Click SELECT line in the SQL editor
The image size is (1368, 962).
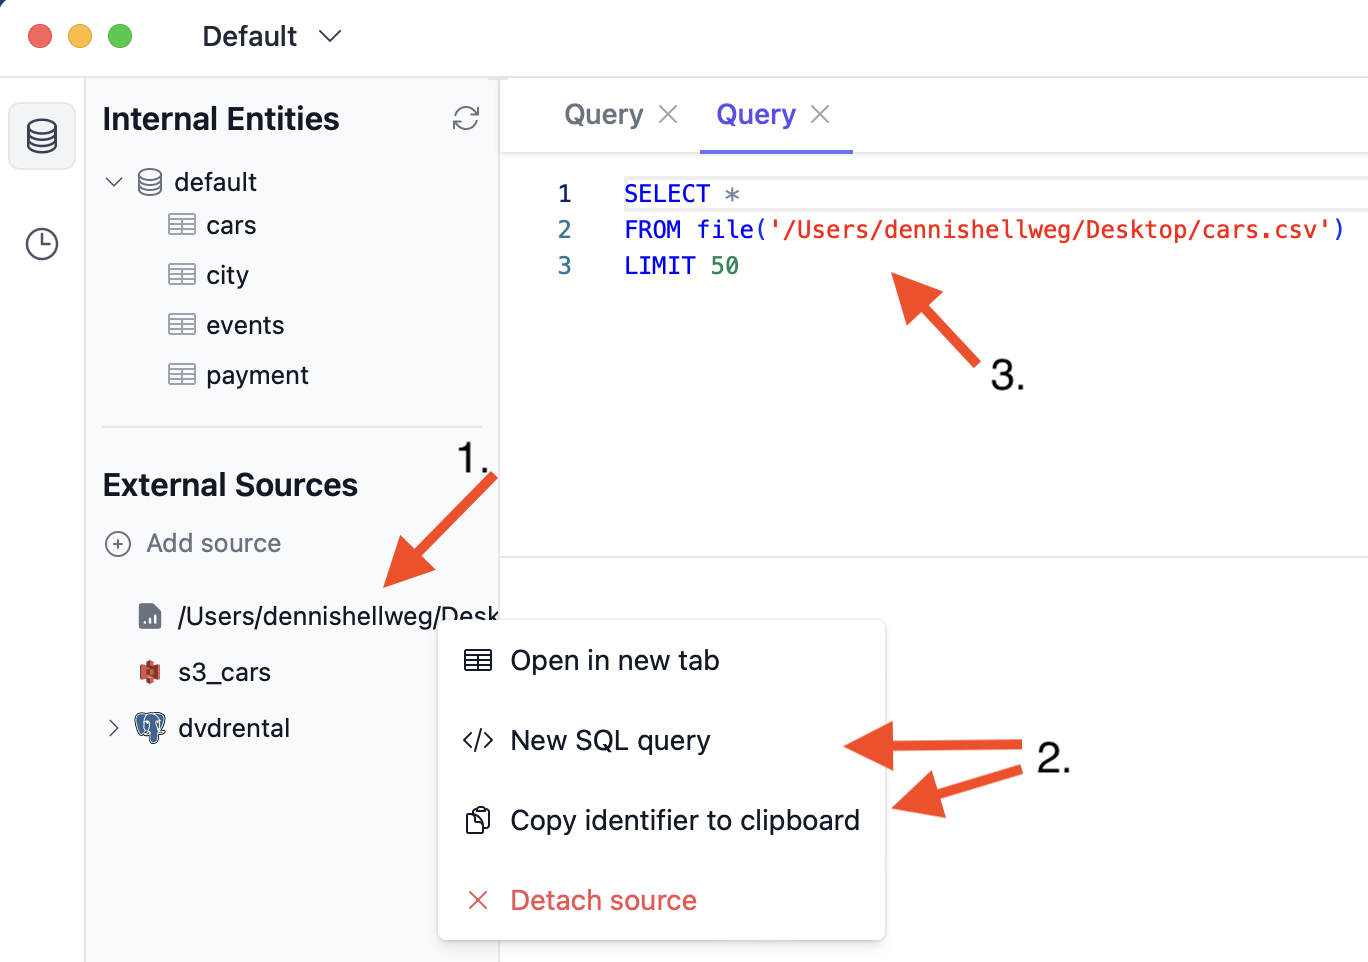[x=682, y=194]
